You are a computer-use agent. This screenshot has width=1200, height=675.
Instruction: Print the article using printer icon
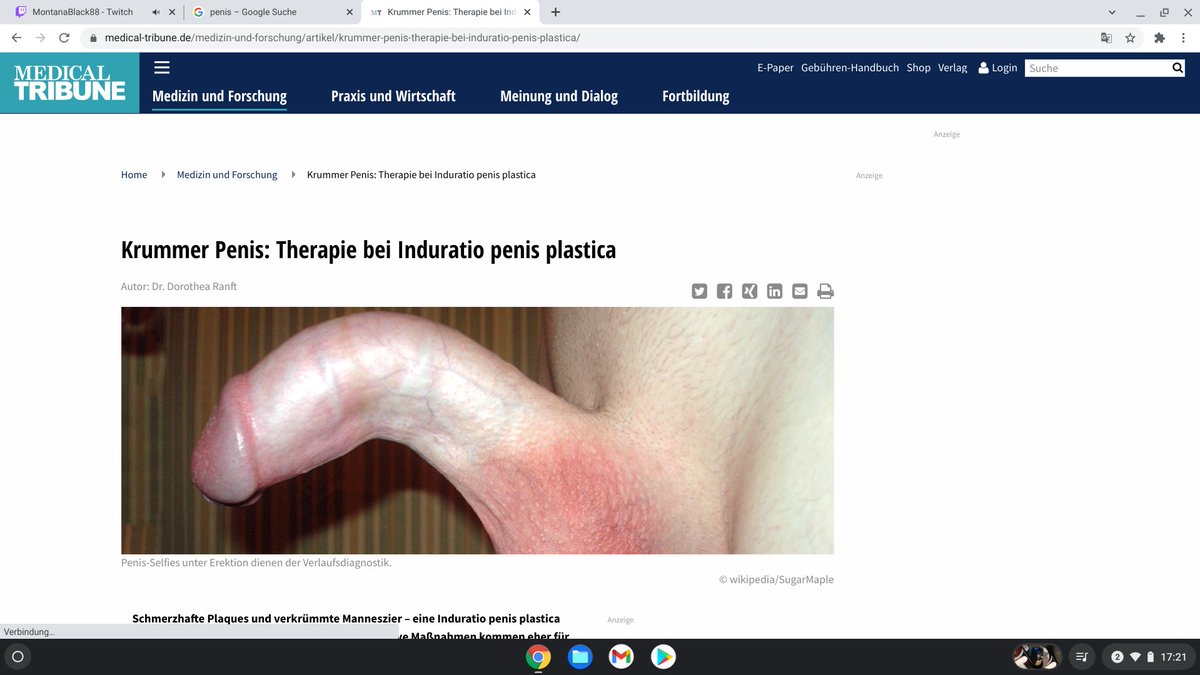pyautogui.click(x=825, y=291)
